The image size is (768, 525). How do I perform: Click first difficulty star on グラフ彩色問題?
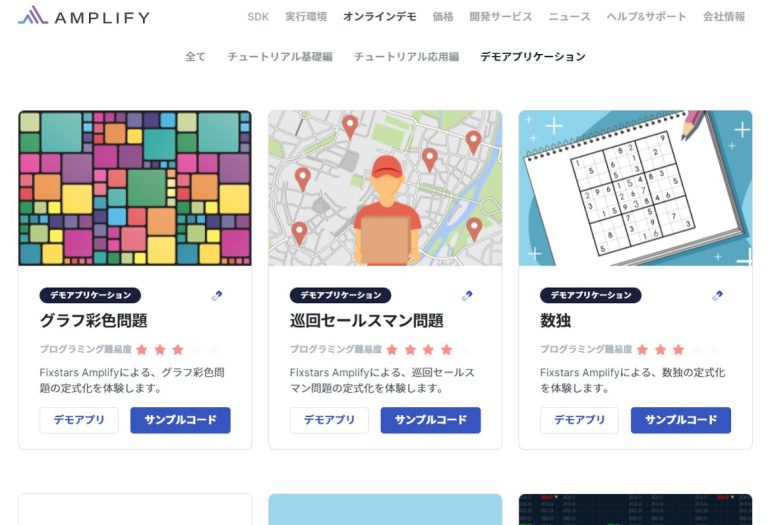tap(142, 350)
